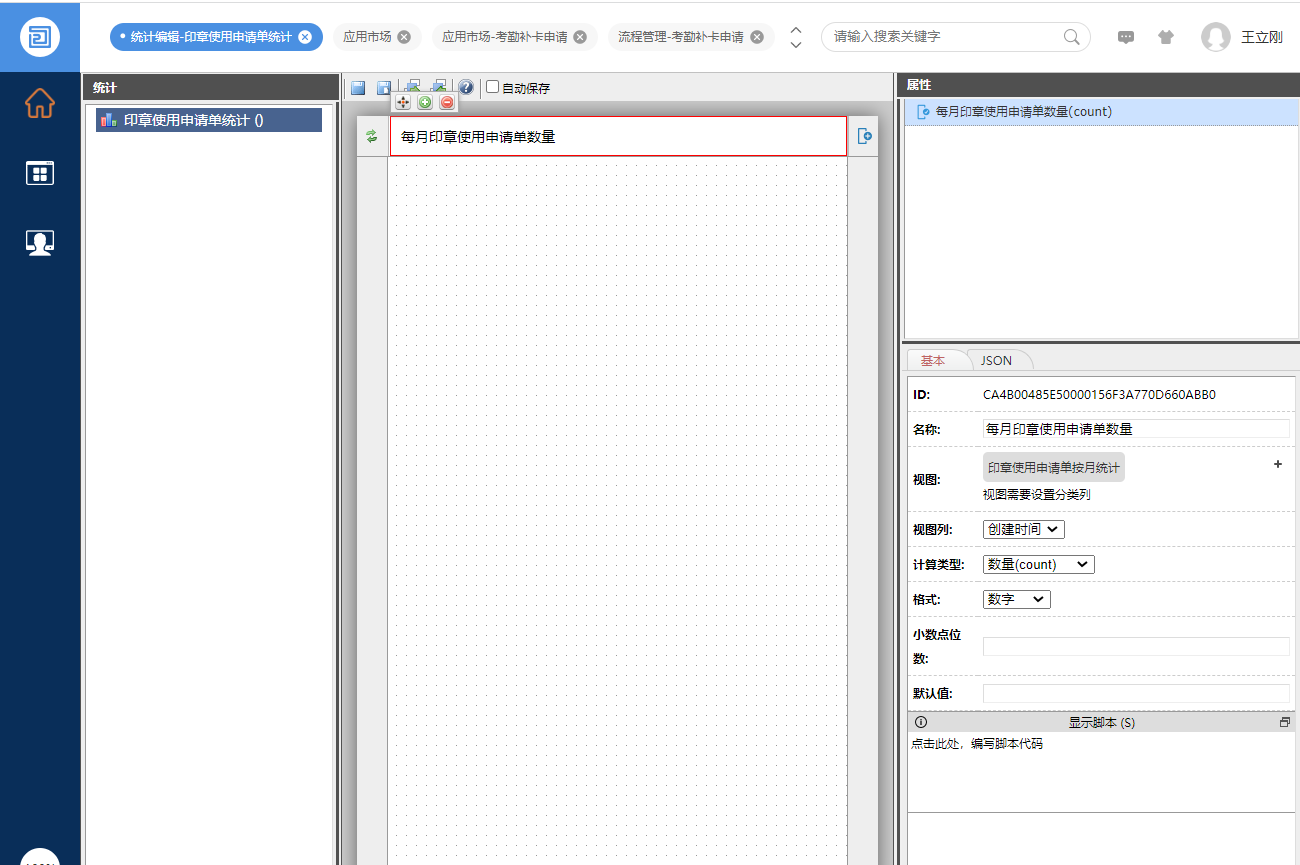The height and width of the screenshot is (865, 1300).
Task: Click the plus icon next to the view
Action: [1277, 464]
